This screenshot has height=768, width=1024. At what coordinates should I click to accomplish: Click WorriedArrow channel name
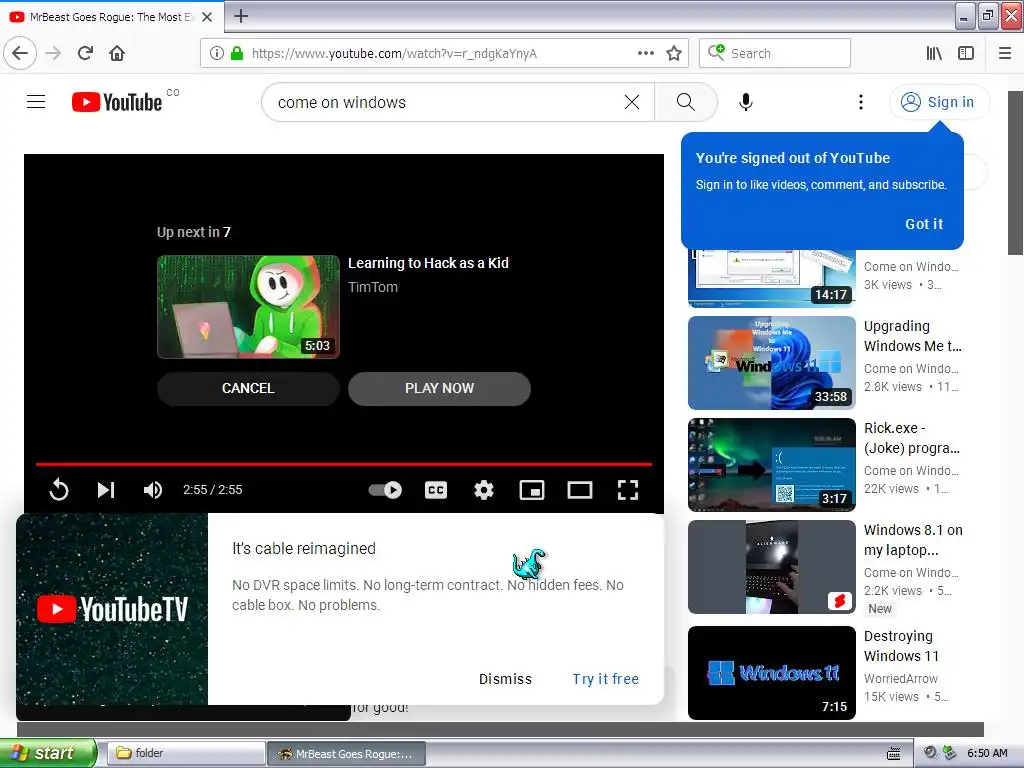[901, 679]
